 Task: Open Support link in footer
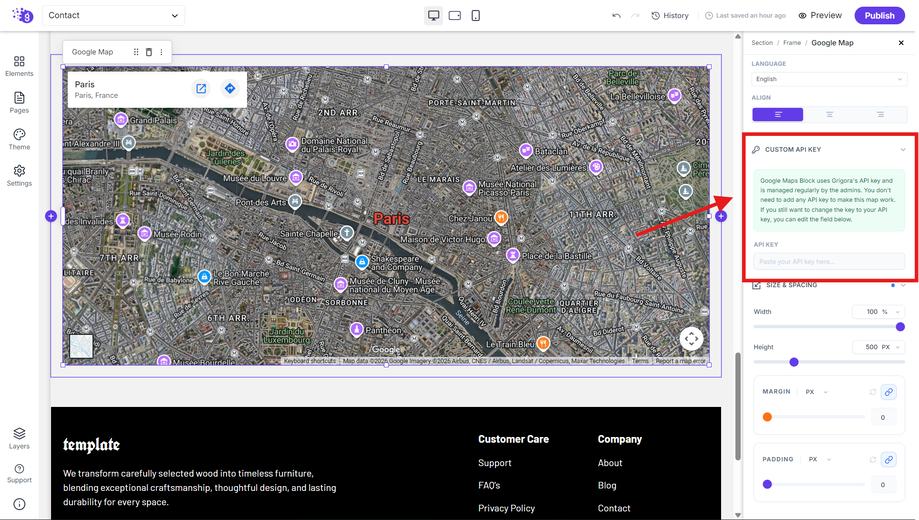point(495,463)
